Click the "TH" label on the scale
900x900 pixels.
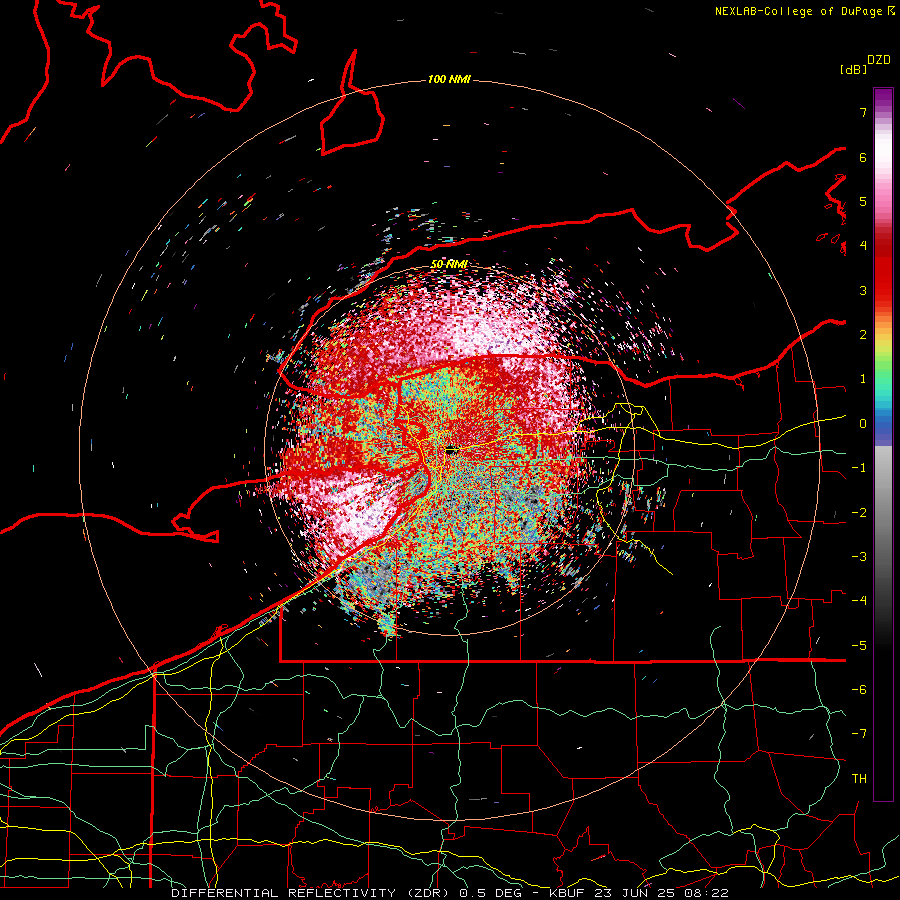pyautogui.click(x=859, y=779)
